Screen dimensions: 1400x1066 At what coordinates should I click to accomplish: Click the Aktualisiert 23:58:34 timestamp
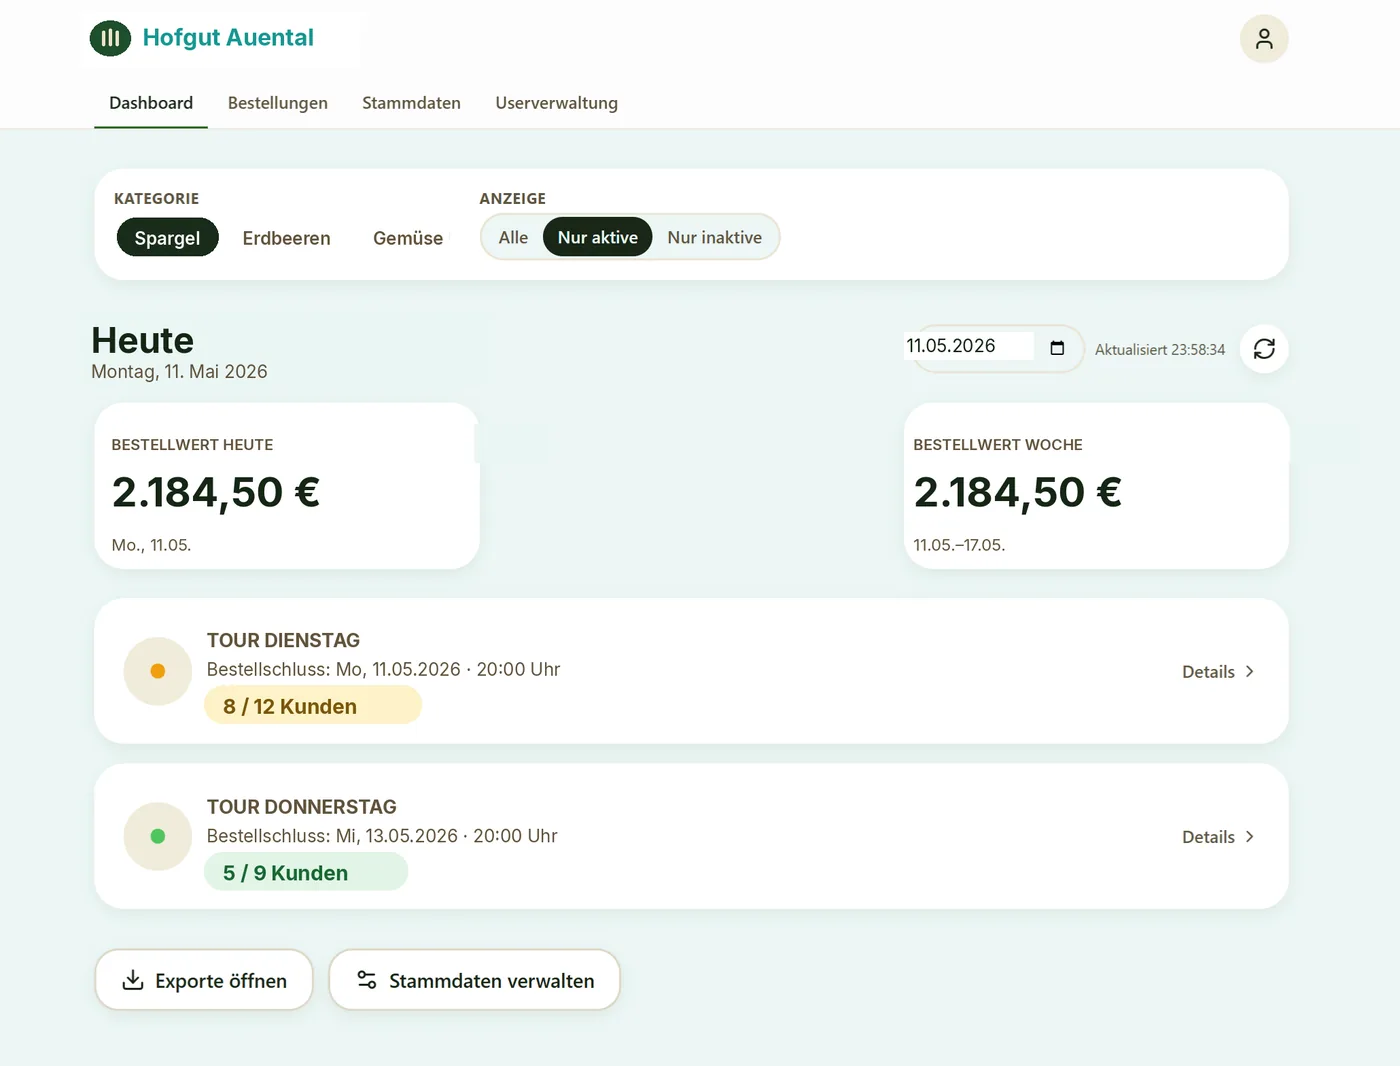pyautogui.click(x=1160, y=350)
